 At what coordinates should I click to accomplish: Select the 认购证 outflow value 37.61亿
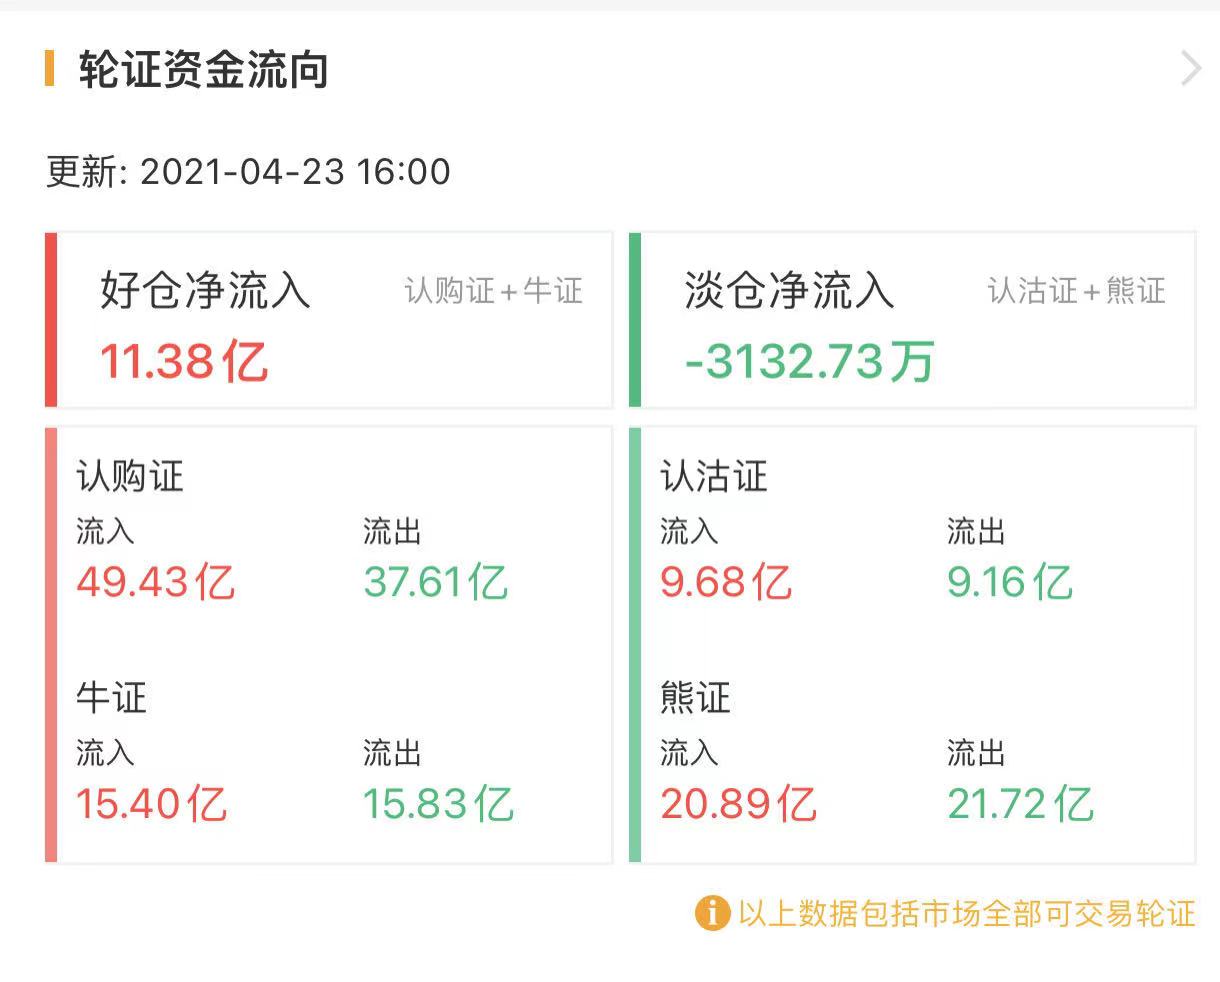(436, 582)
